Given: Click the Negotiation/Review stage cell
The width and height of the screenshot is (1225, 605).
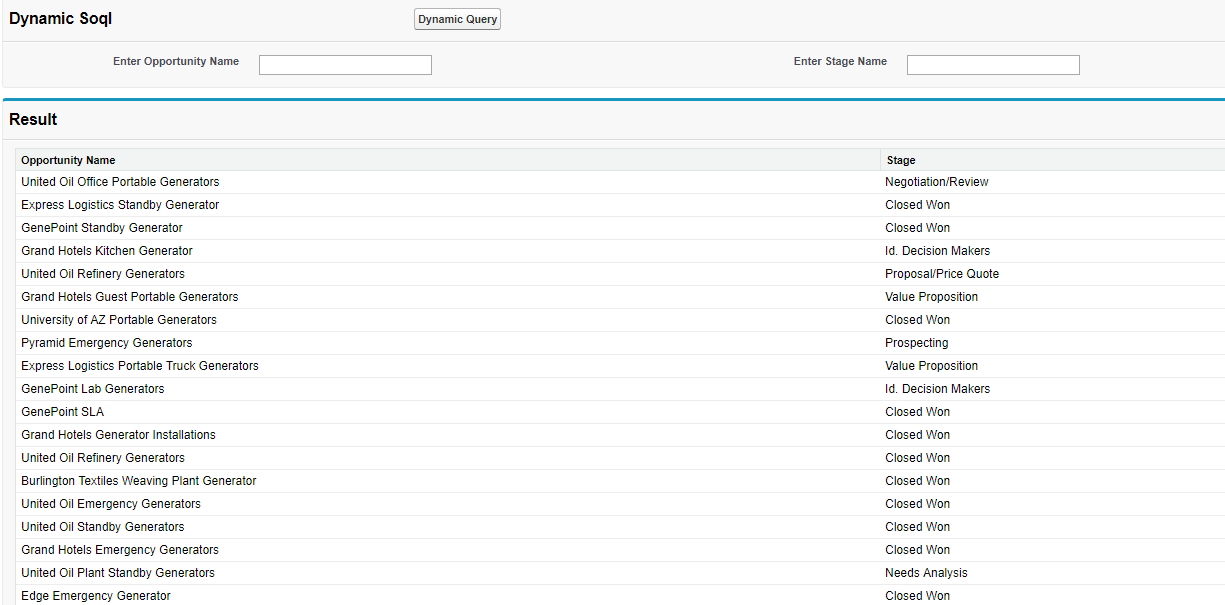Looking at the screenshot, I should click(x=937, y=182).
